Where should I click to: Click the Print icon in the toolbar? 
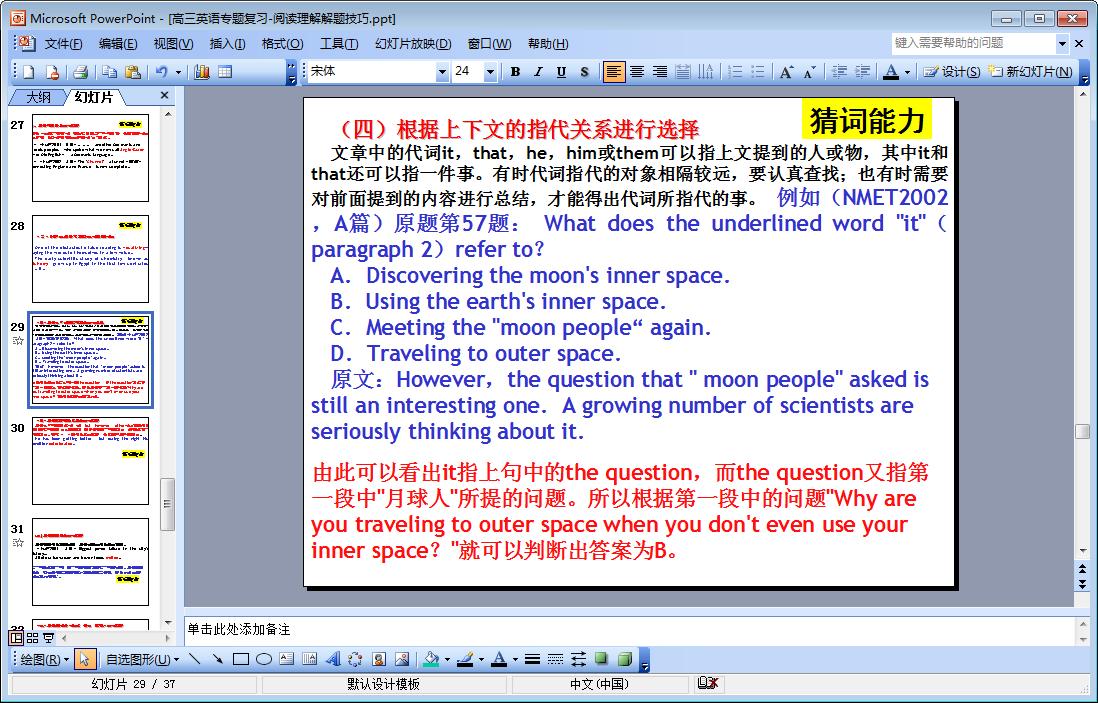pyautogui.click(x=80, y=72)
